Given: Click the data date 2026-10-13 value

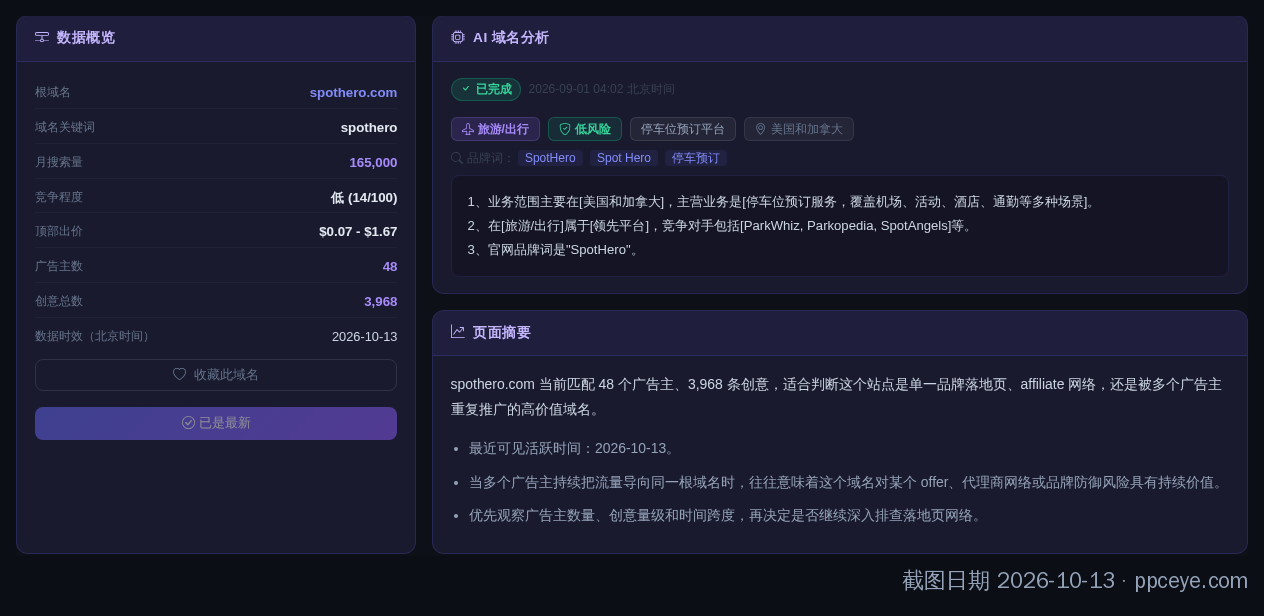Looking at the screenshot, I should [364, 336].
